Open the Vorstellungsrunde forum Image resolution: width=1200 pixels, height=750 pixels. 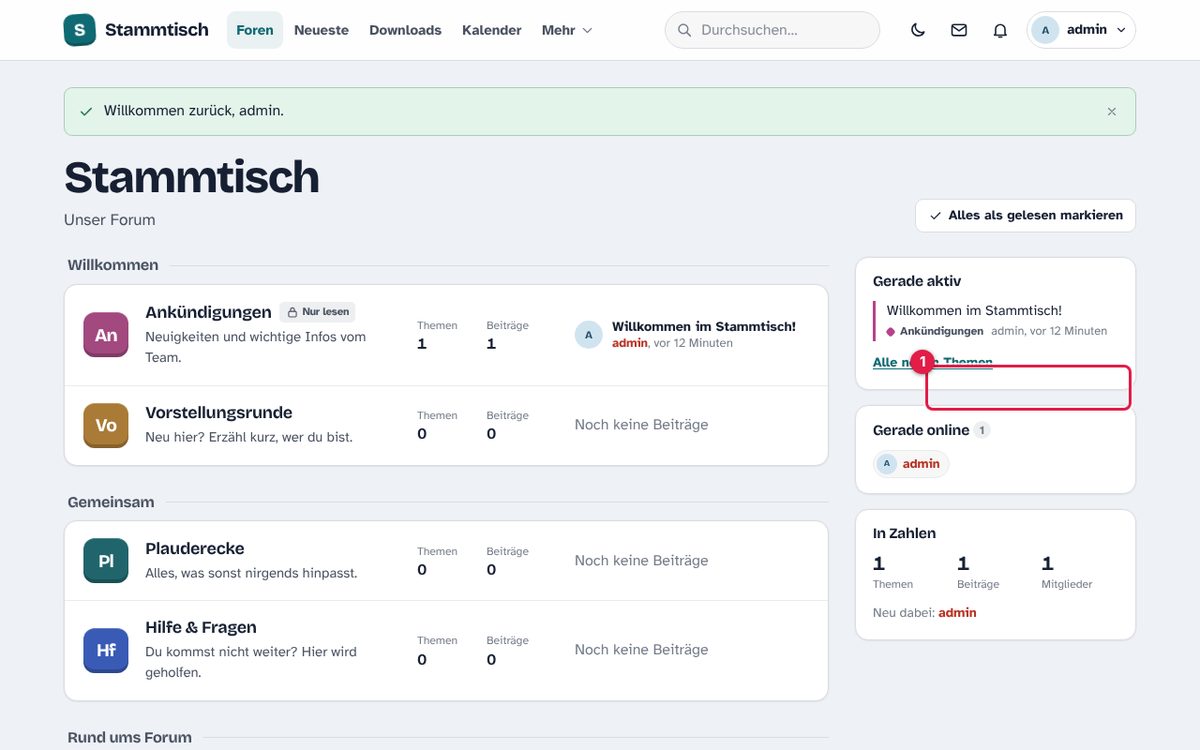click(219, 412)
